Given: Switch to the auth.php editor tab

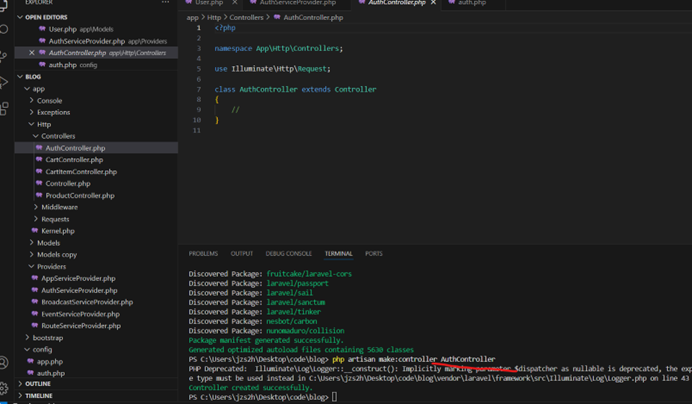Looking at the screenshot, I should (471, 3).
